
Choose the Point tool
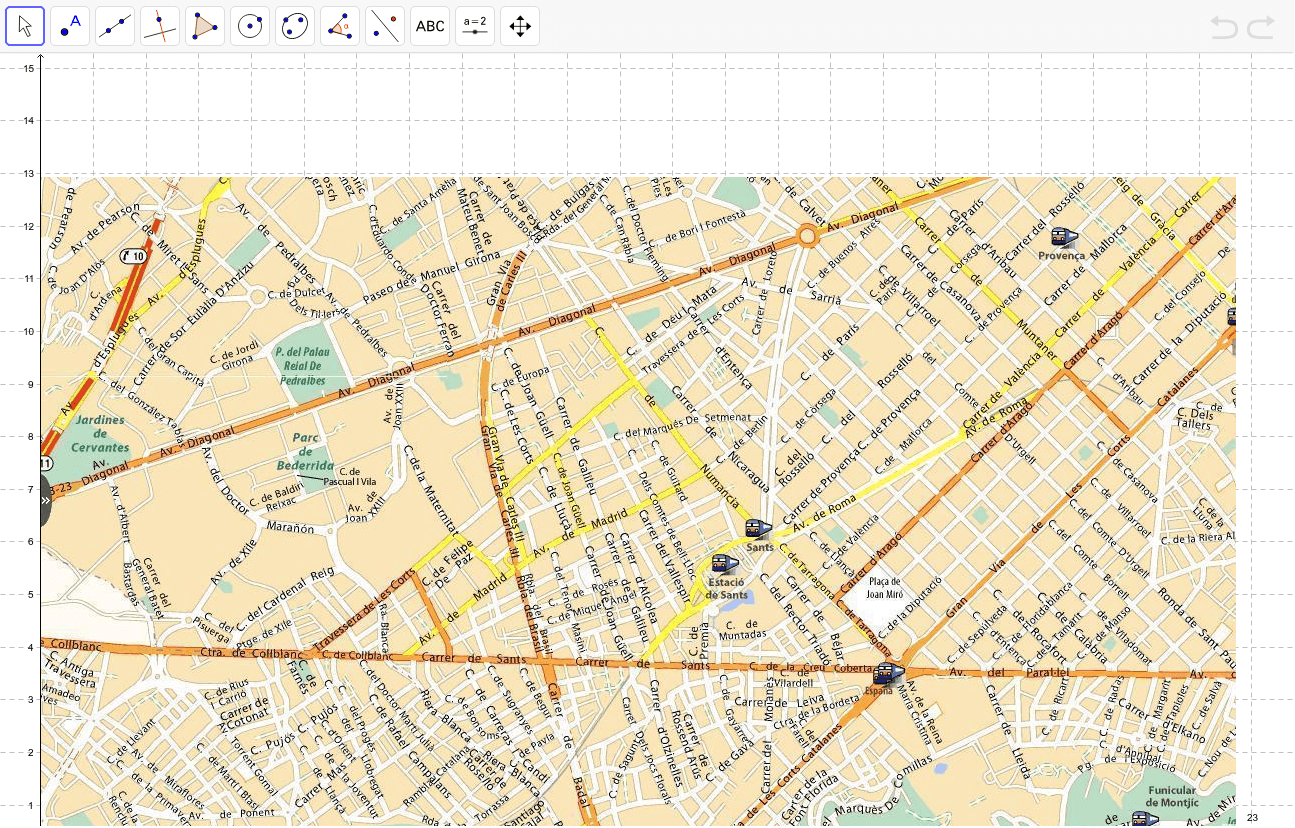(70, 26)
